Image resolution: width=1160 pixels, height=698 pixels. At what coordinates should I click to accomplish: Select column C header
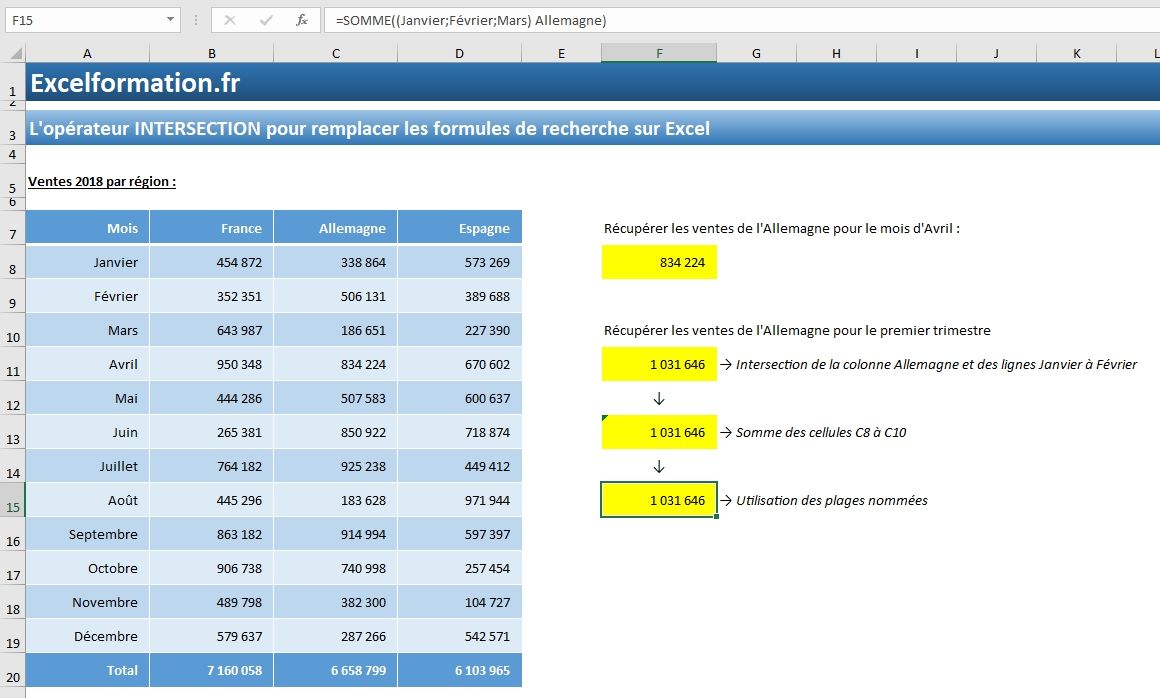336,53
